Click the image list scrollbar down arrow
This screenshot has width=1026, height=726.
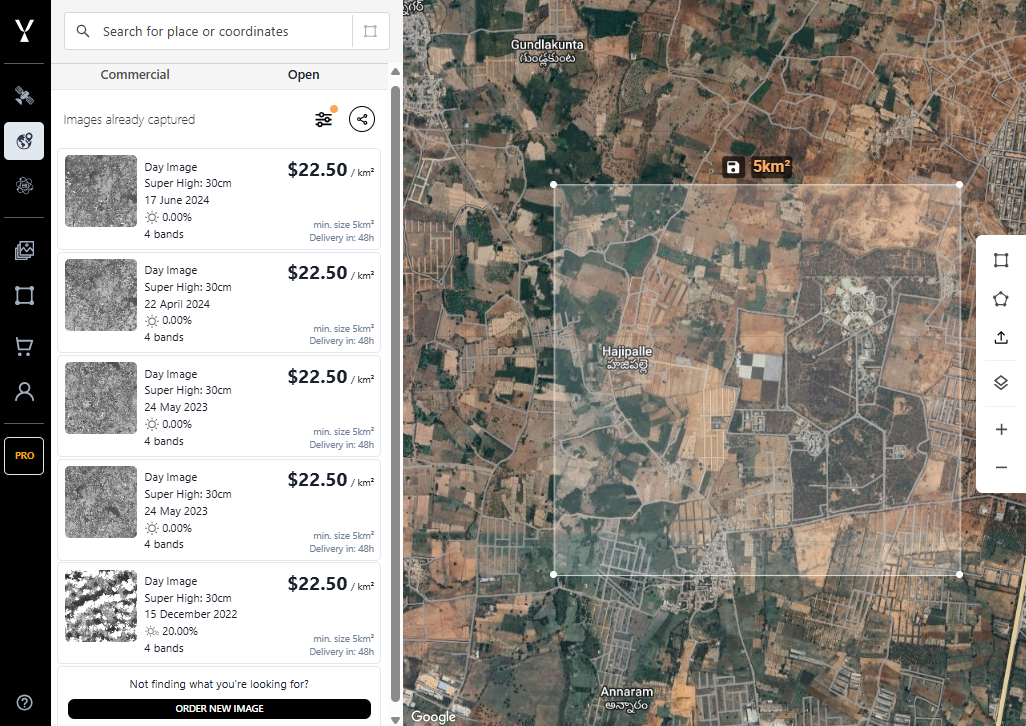click(x=395, y=718)
